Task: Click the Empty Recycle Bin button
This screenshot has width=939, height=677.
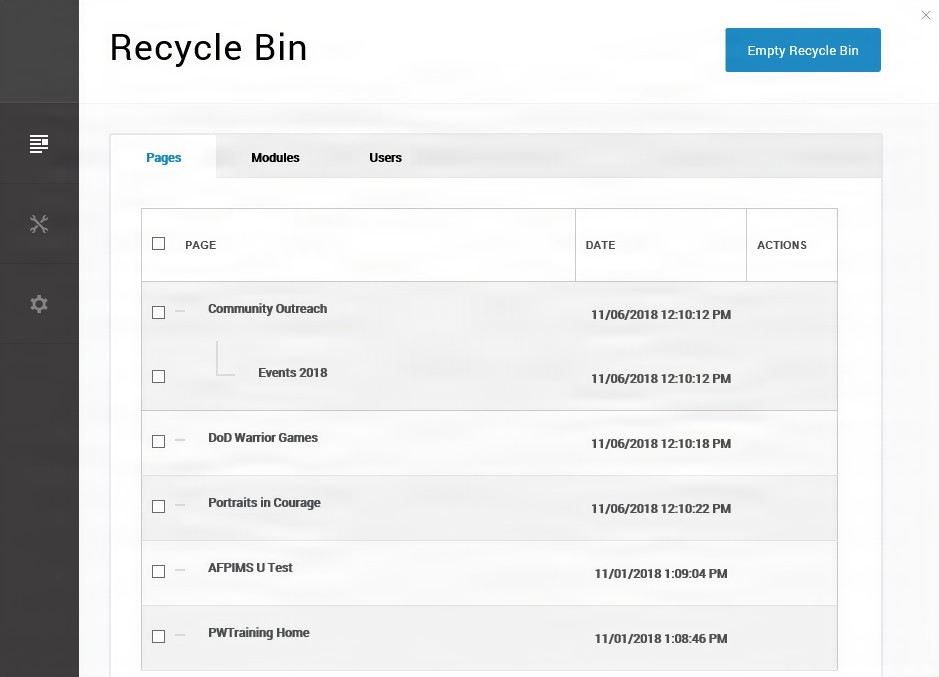Action: coord(802,50)
